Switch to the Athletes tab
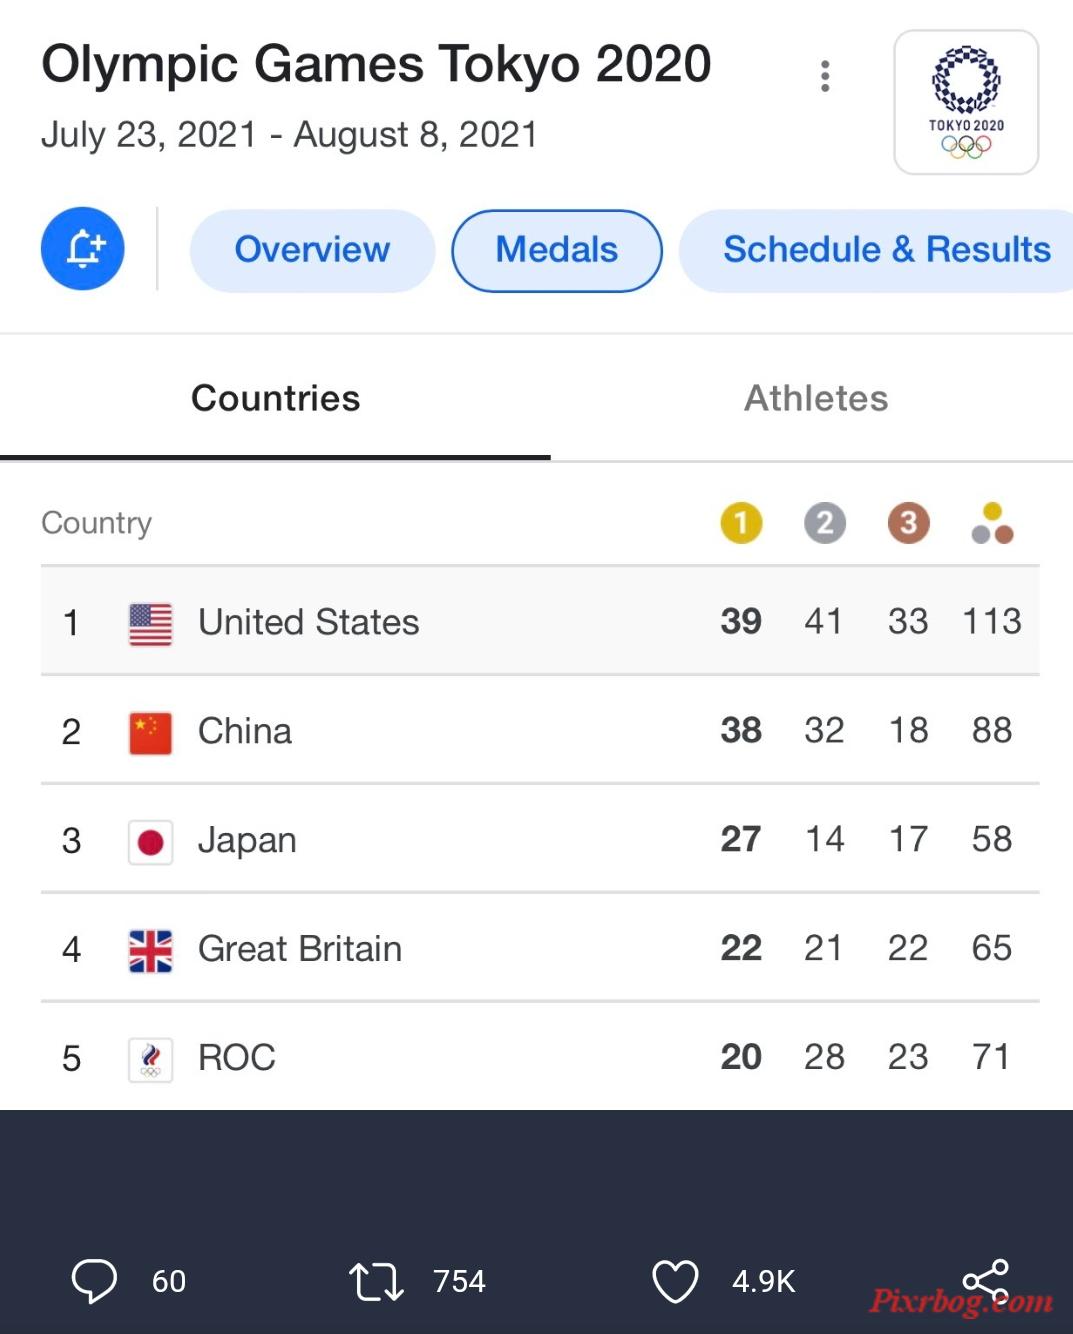1073x1334 pixels. point(816,398)
